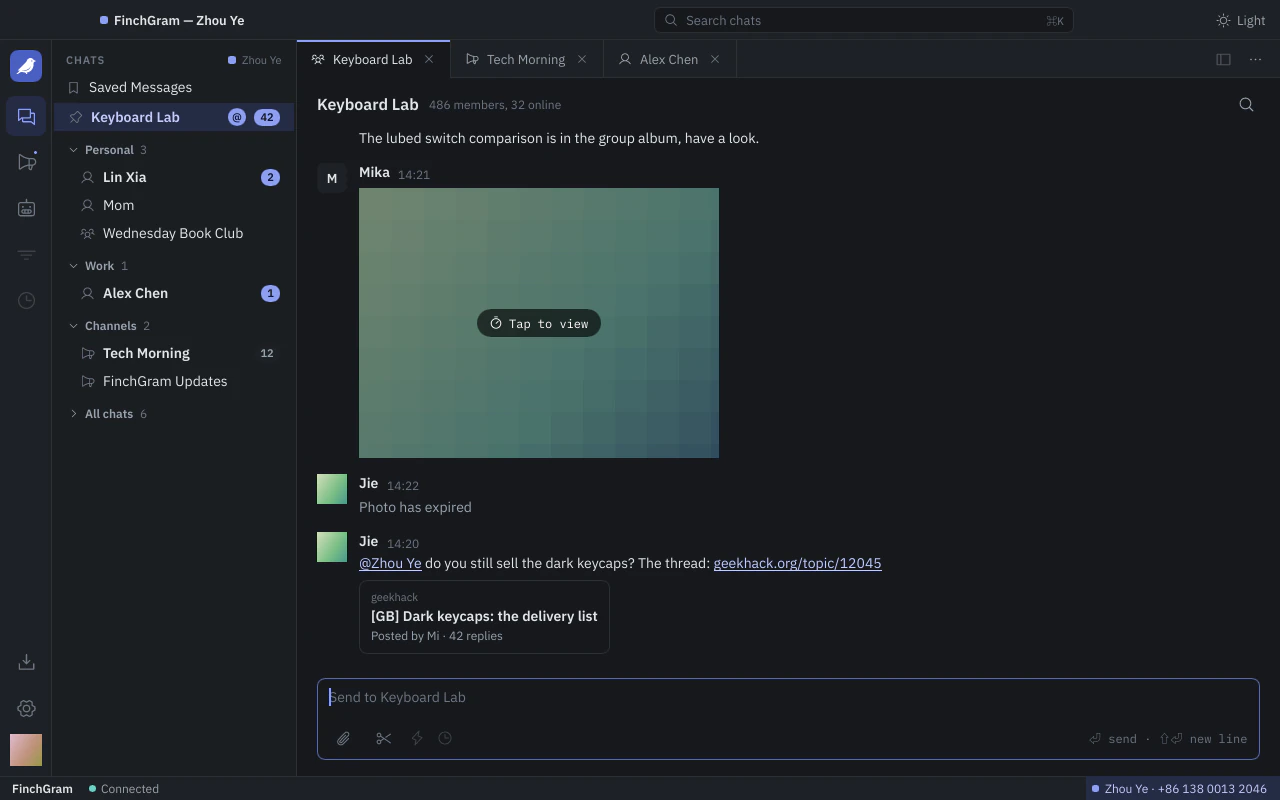
Task: Open Saved Messages
Action: 174,88
